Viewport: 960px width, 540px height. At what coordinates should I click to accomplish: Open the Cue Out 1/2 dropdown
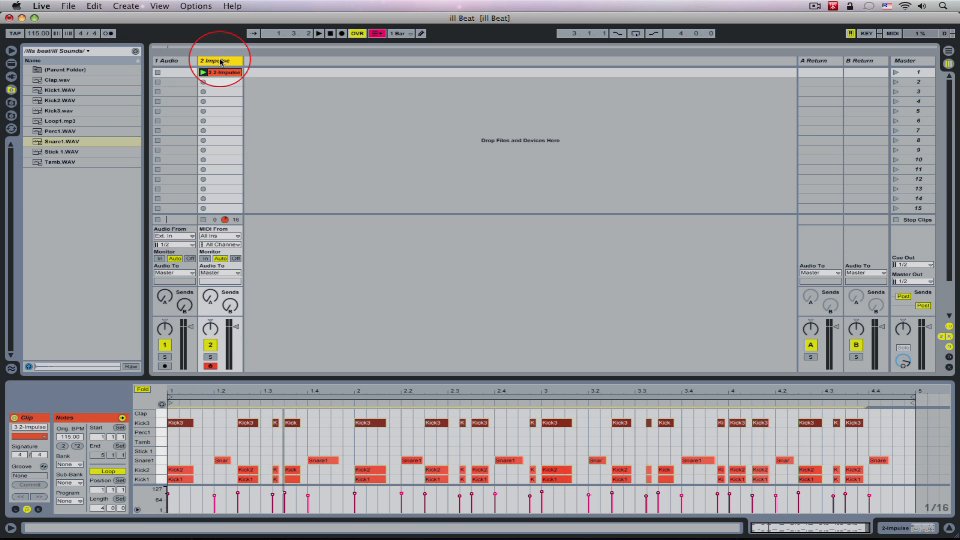[912, 265]
